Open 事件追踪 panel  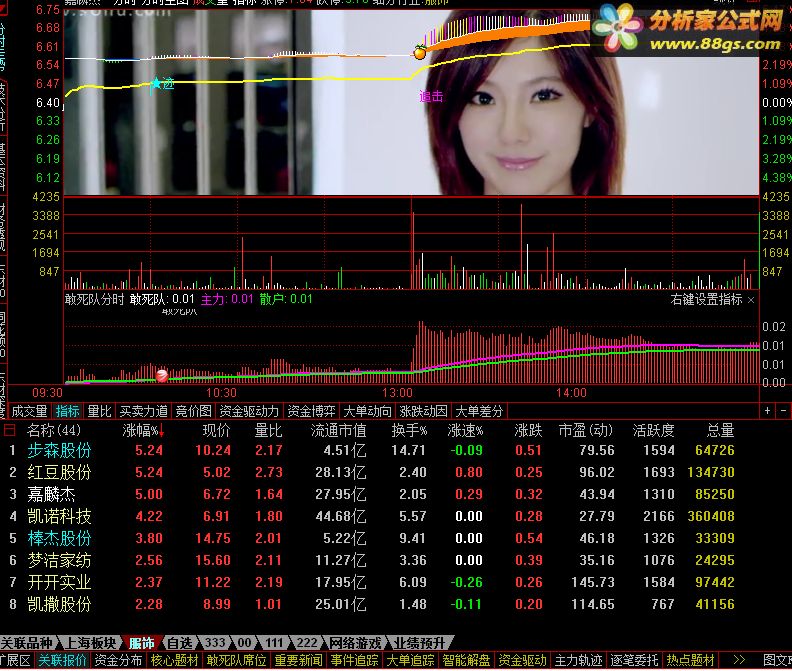(x=355, y=660)
